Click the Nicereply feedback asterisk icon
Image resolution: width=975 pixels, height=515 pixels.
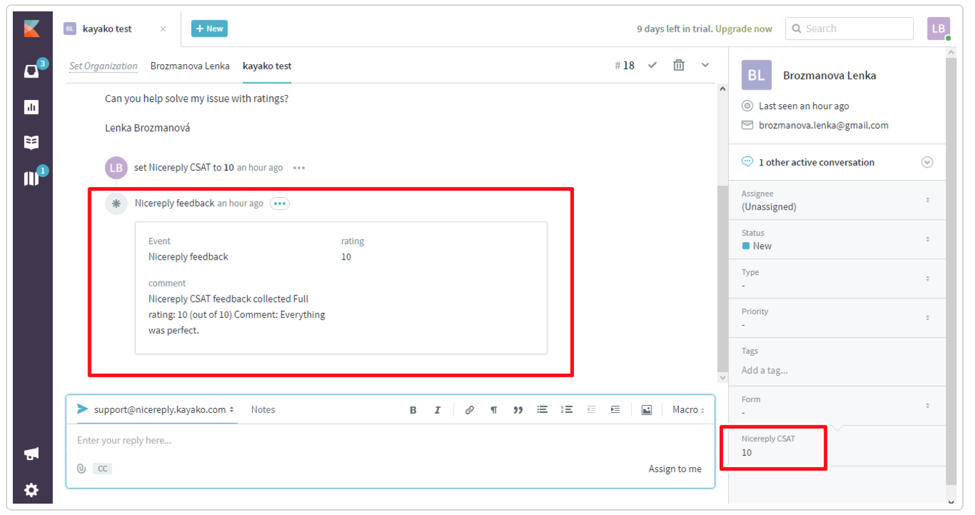[116, 203]
